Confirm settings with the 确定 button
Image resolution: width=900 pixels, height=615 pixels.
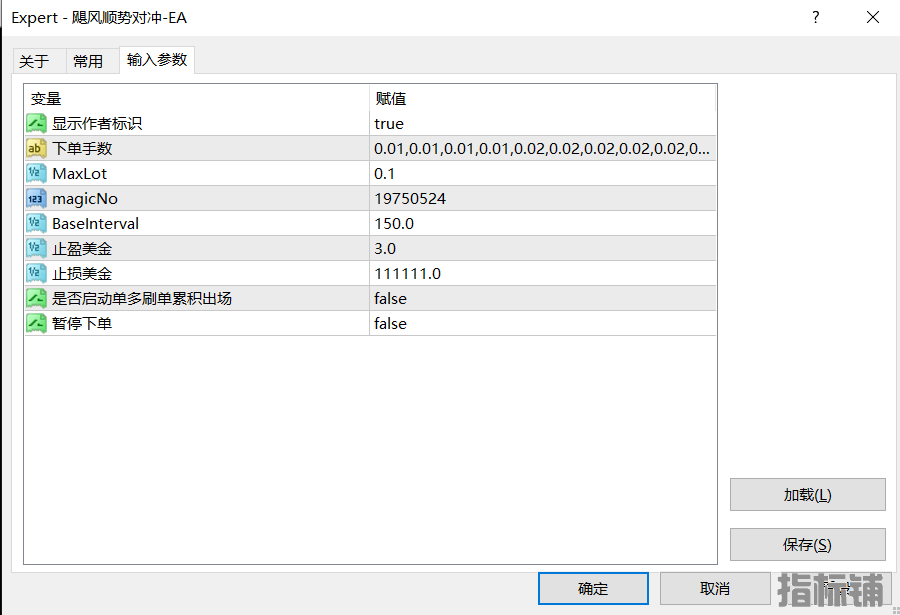pos(593,589)
